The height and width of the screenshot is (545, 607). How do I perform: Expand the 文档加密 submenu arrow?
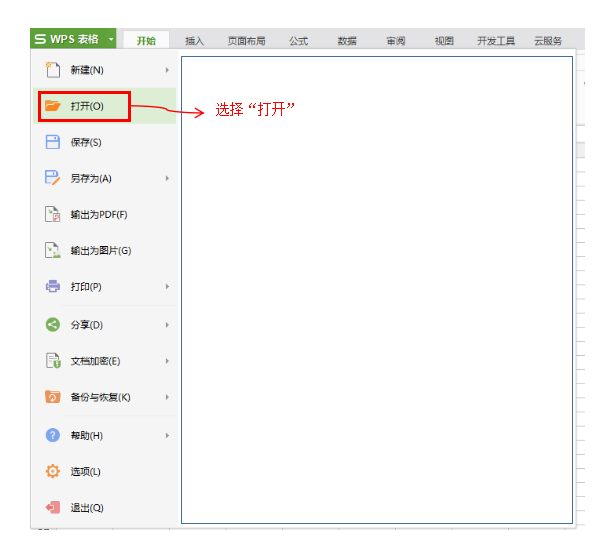[x=167, y=360]
